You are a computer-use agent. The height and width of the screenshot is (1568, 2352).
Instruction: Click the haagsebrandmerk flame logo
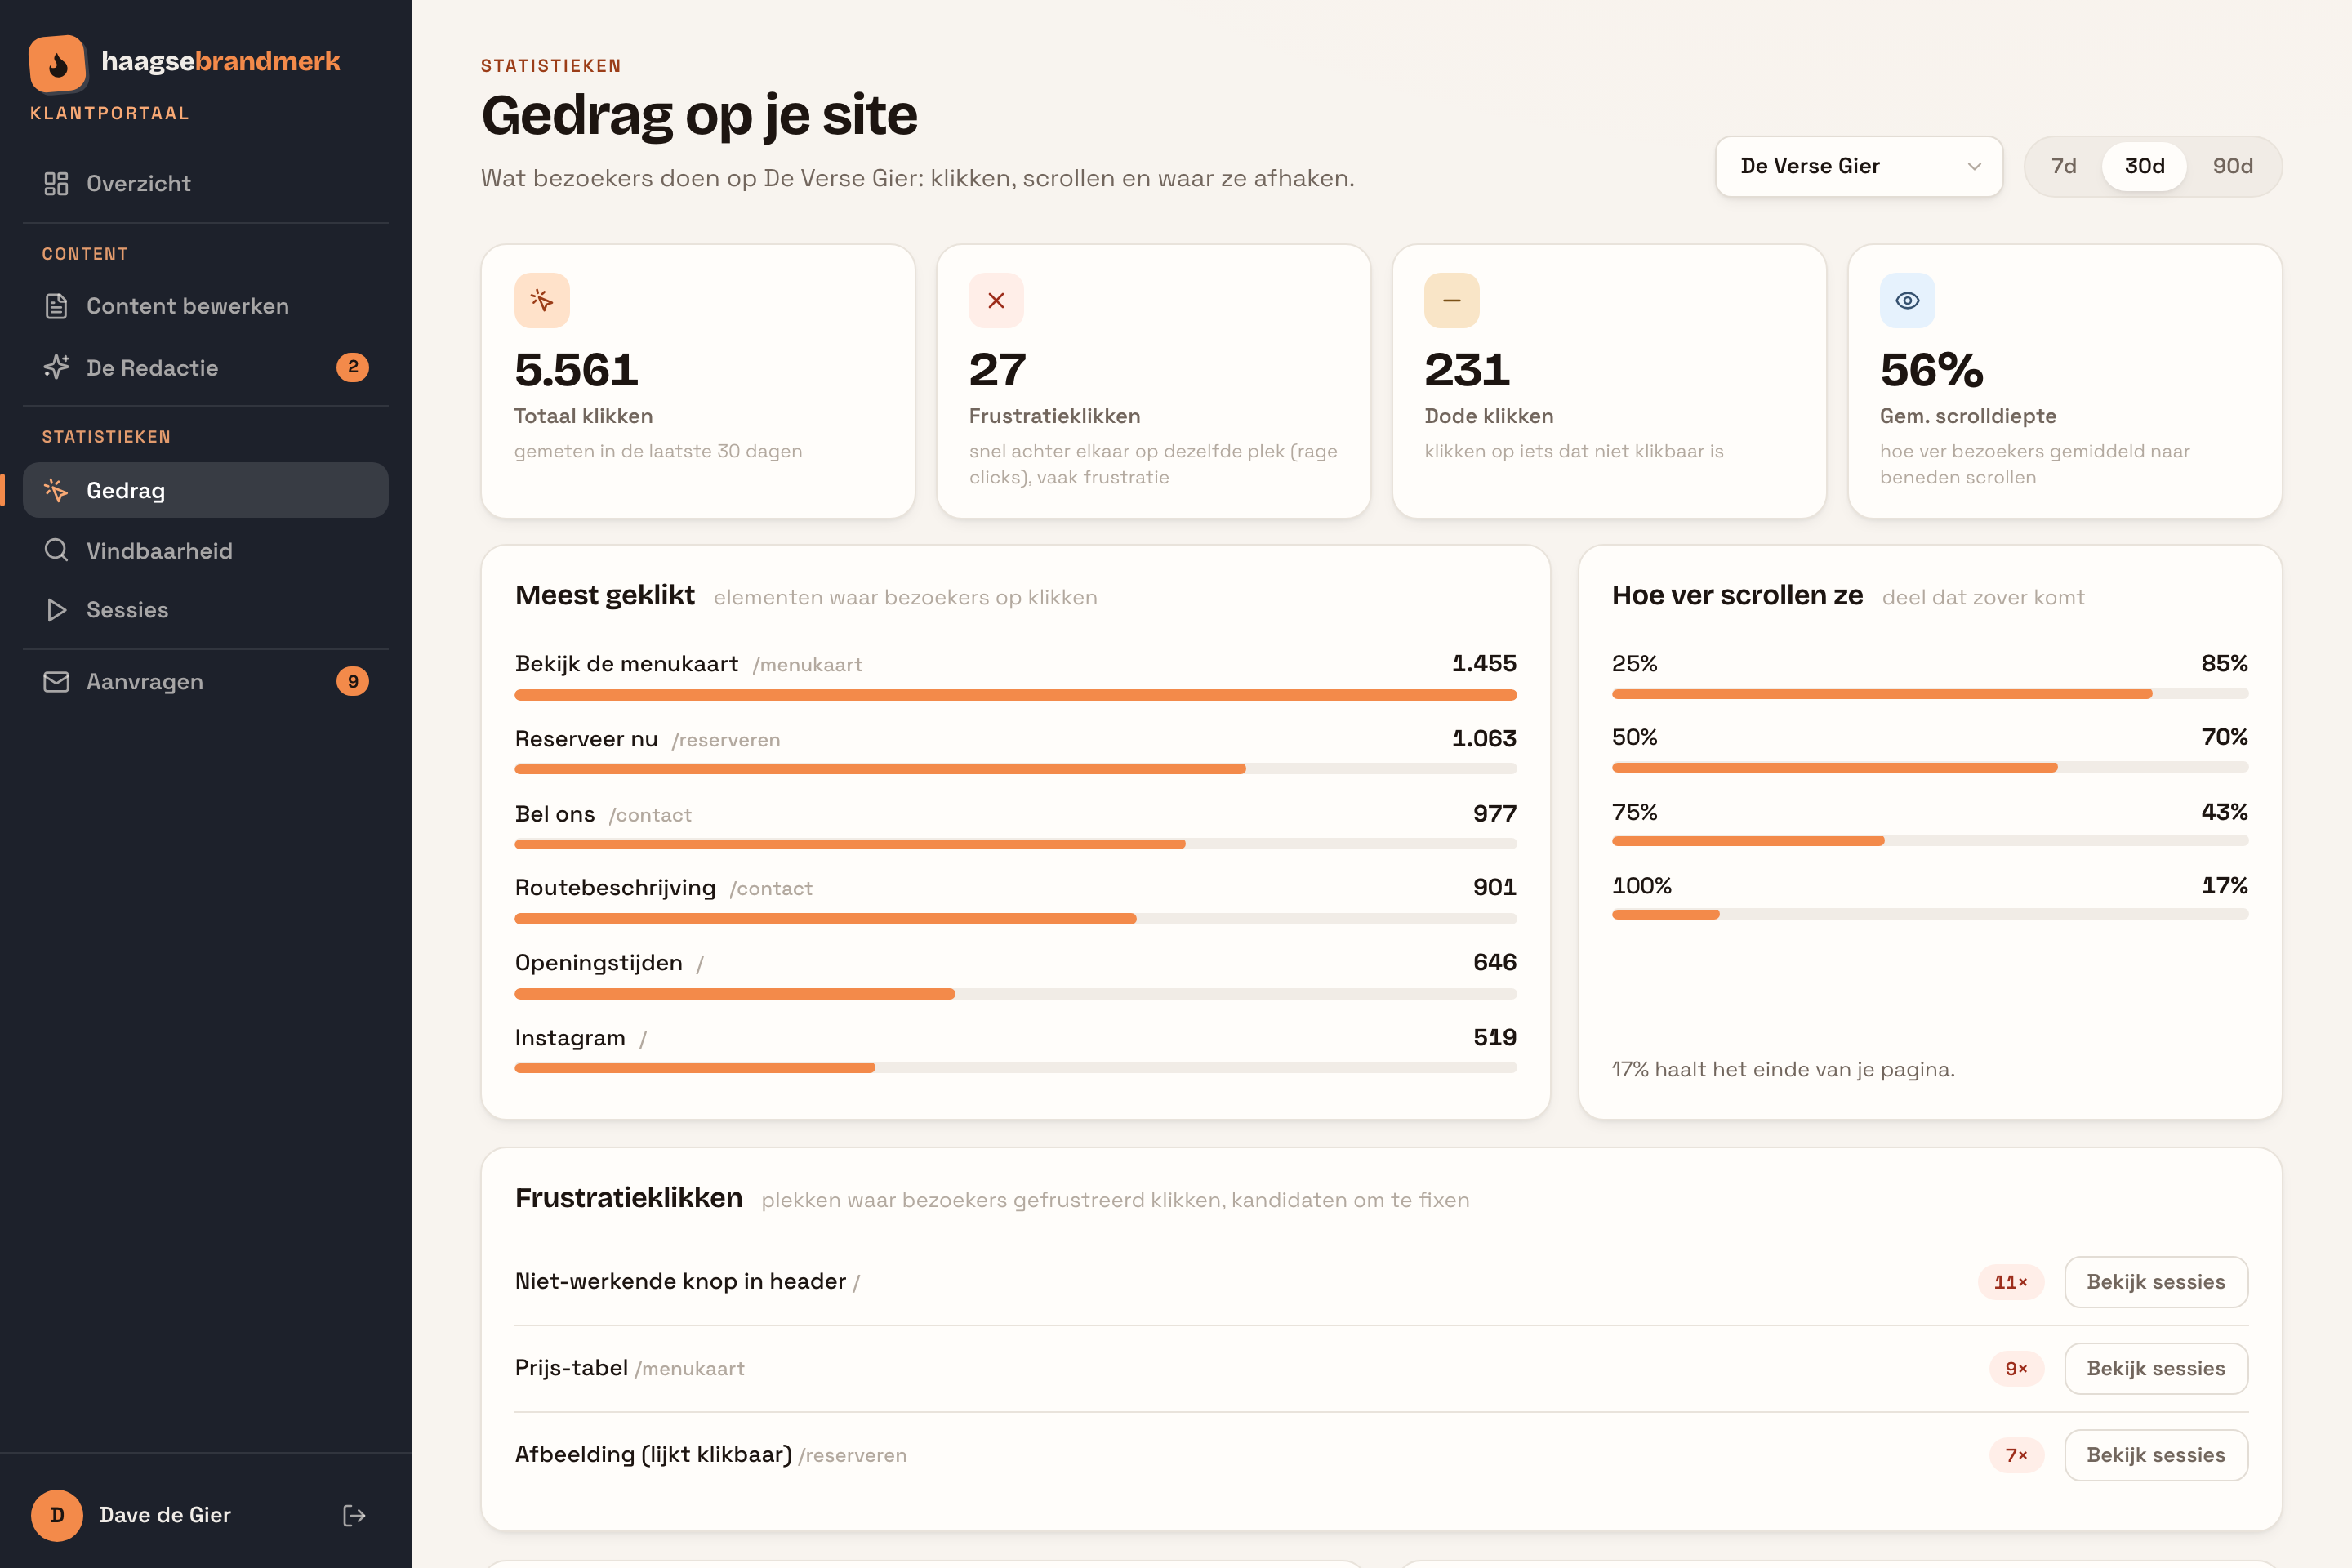click(58, 64)
